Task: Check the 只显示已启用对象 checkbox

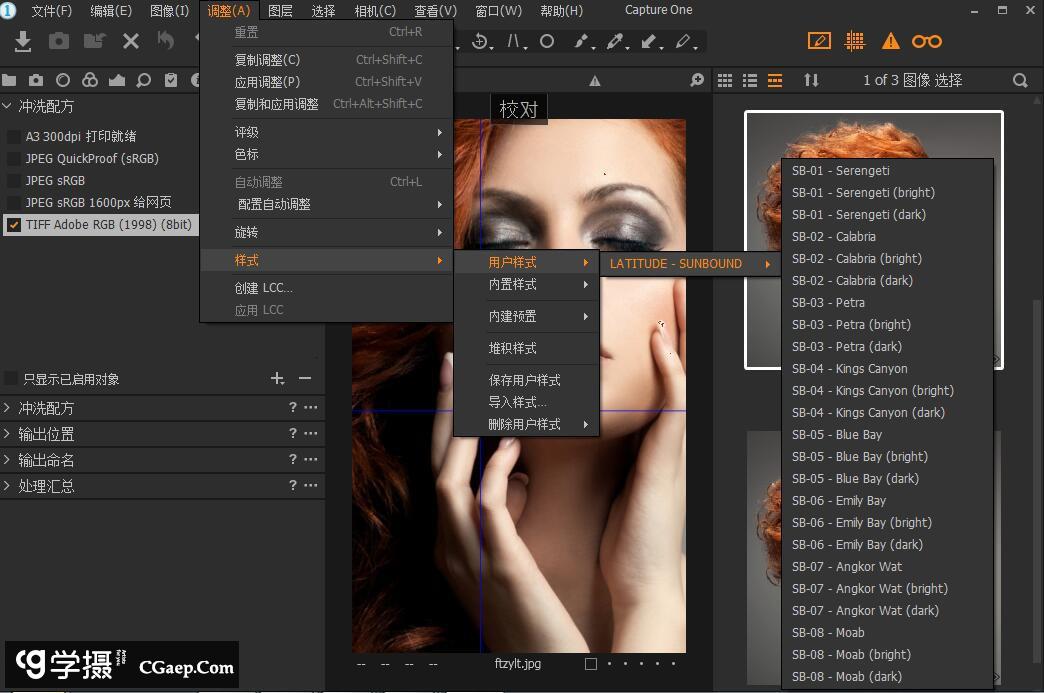Action: [x=12, y=379]
